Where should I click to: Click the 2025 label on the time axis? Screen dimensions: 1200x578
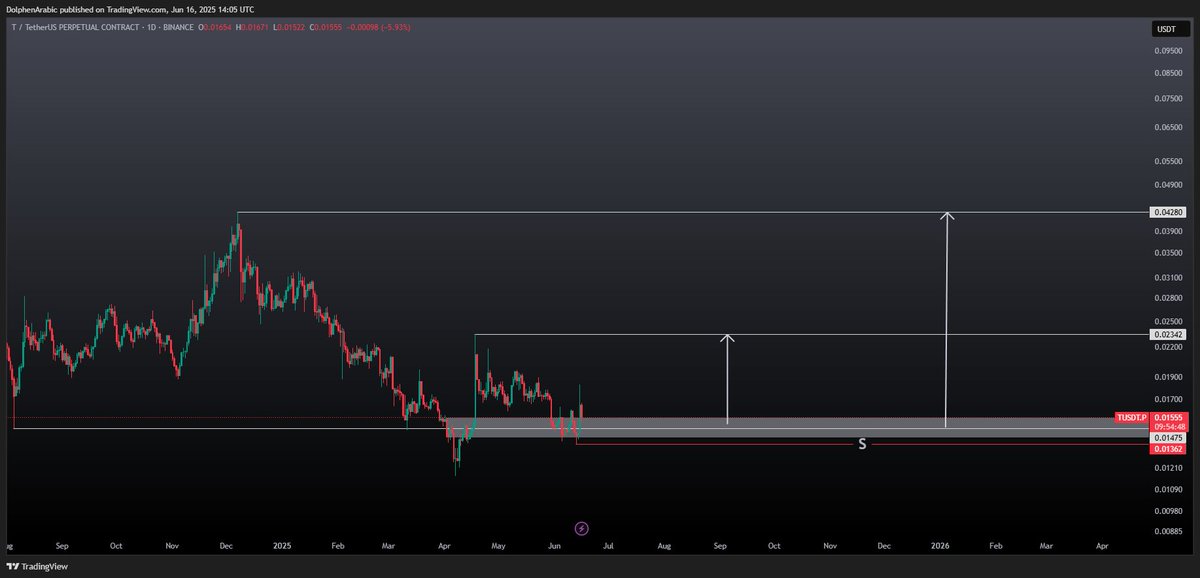click(281, 546)
